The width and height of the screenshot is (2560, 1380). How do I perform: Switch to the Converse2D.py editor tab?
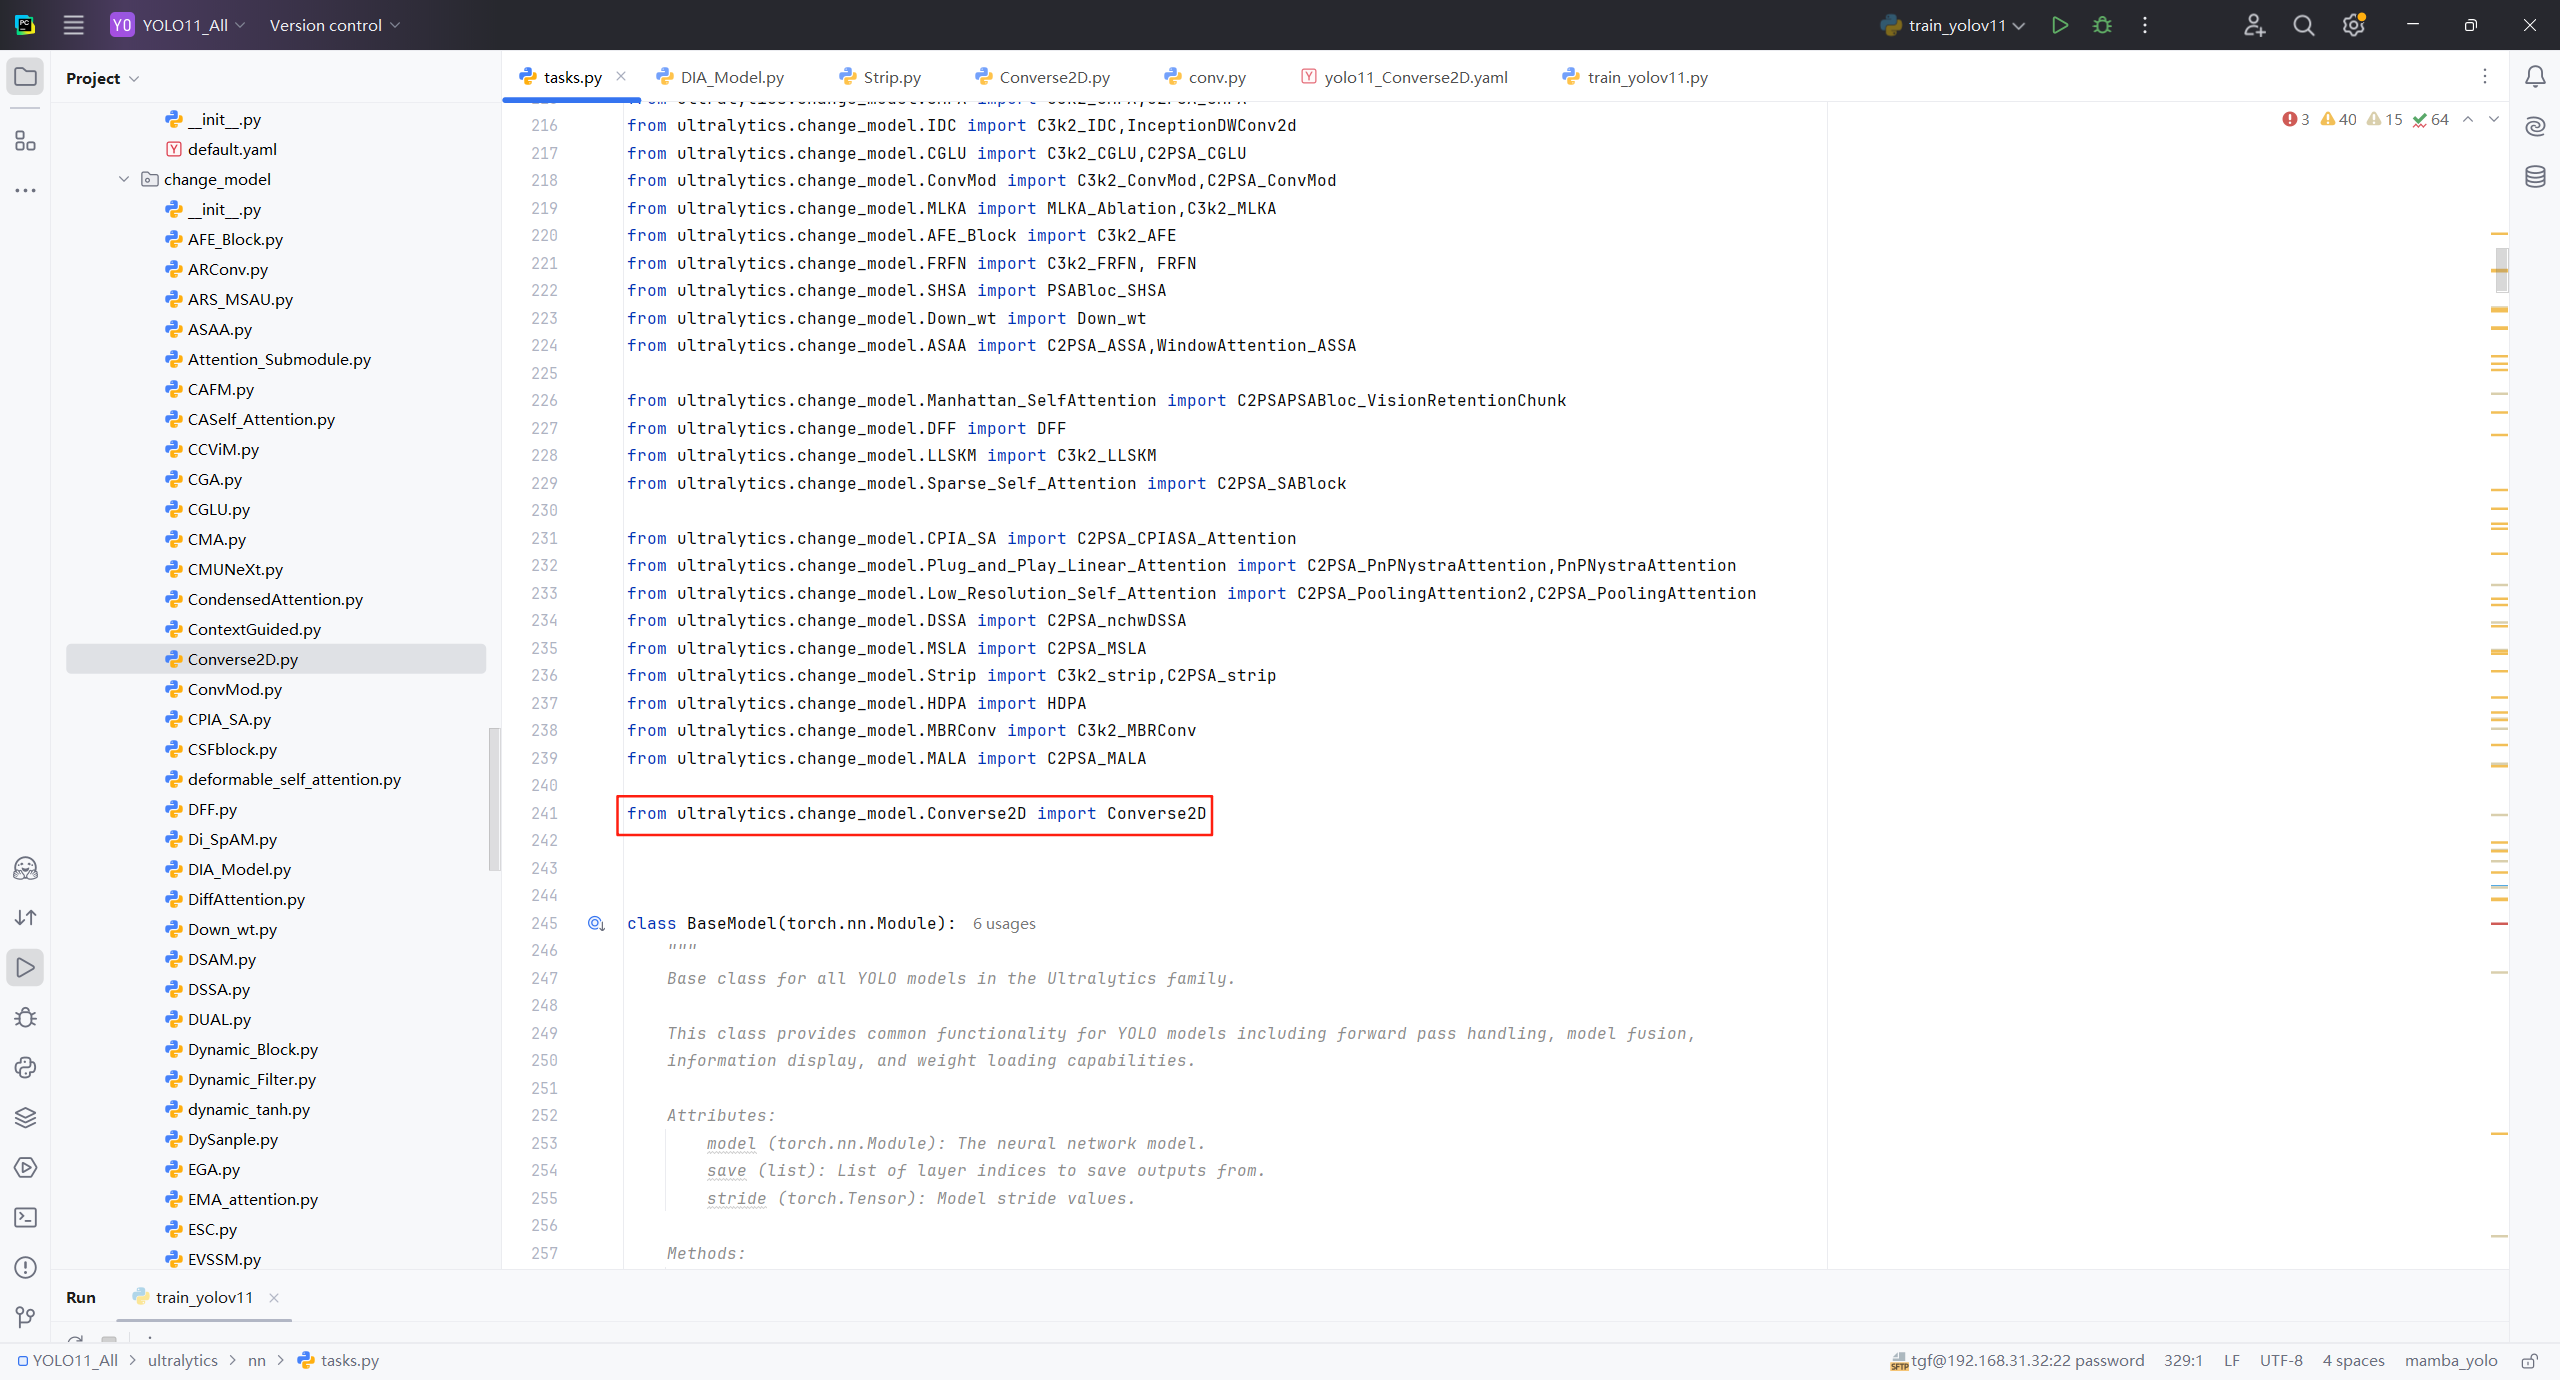[x=1053, y=77]
